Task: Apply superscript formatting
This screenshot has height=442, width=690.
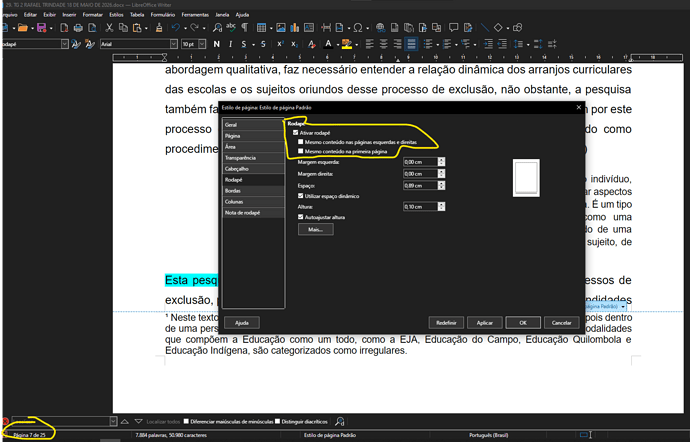Action: tap(280, 44)
